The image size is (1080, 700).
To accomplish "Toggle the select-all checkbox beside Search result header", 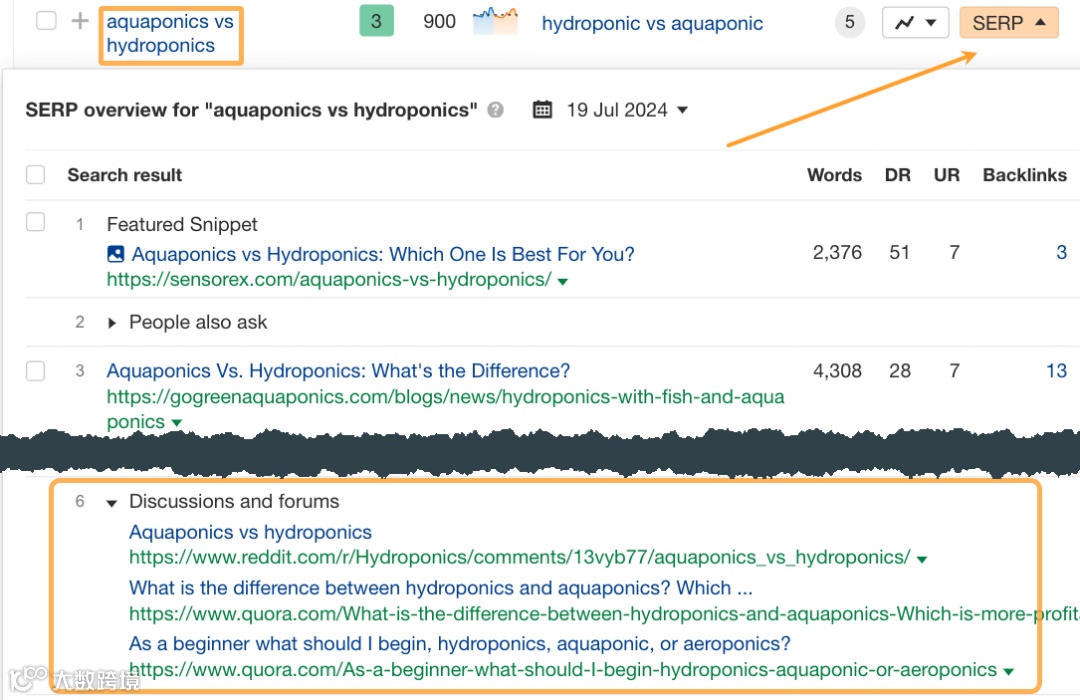I will click(35, 174).
